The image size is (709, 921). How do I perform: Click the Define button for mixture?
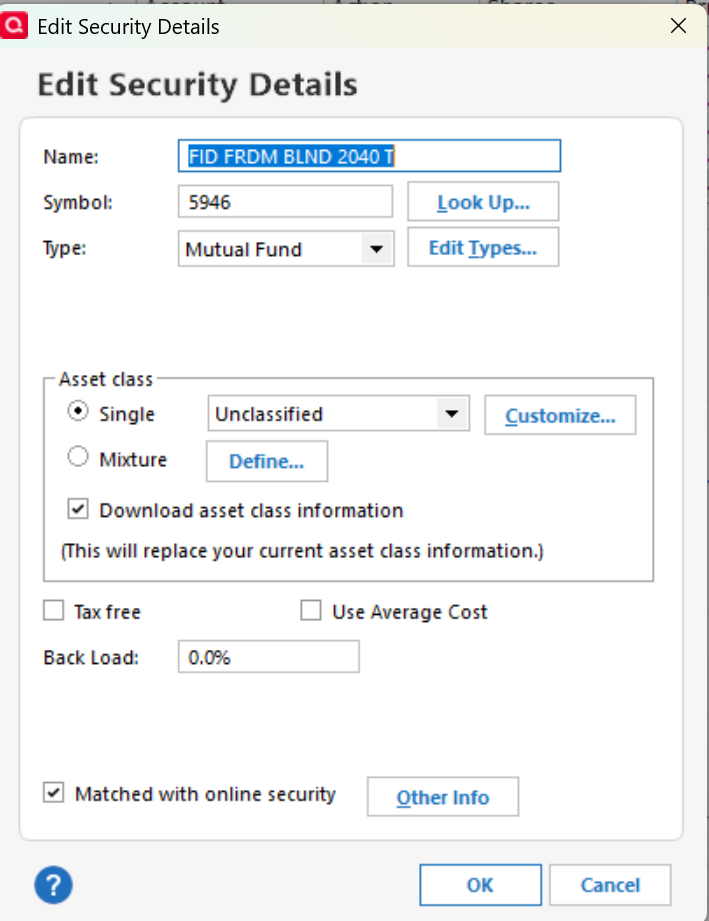point(267,461)
